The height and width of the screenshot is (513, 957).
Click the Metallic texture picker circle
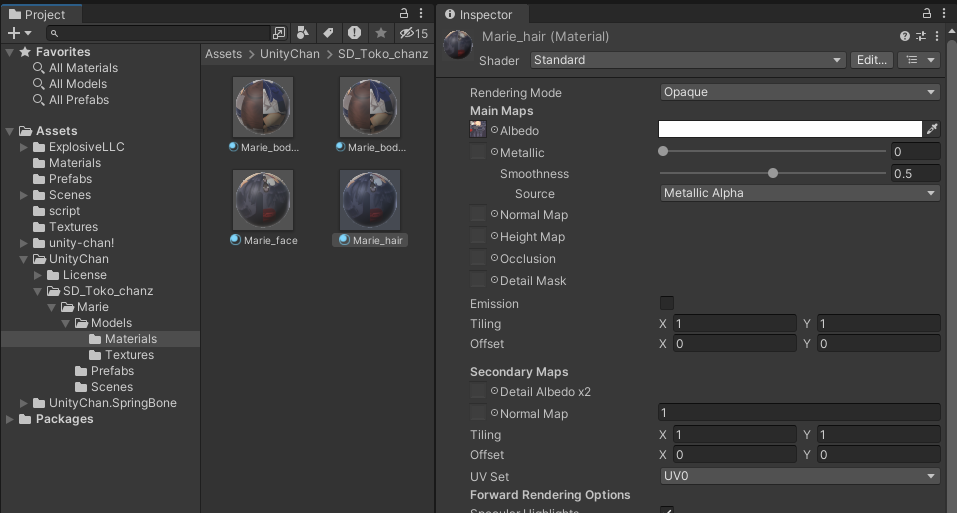(x=494, y=151)
